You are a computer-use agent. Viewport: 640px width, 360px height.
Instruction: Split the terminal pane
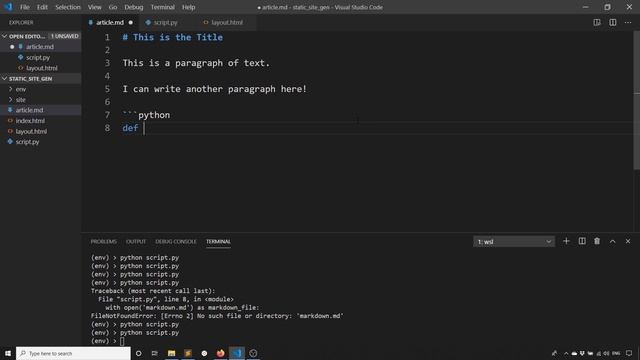[x=582, y=241]
